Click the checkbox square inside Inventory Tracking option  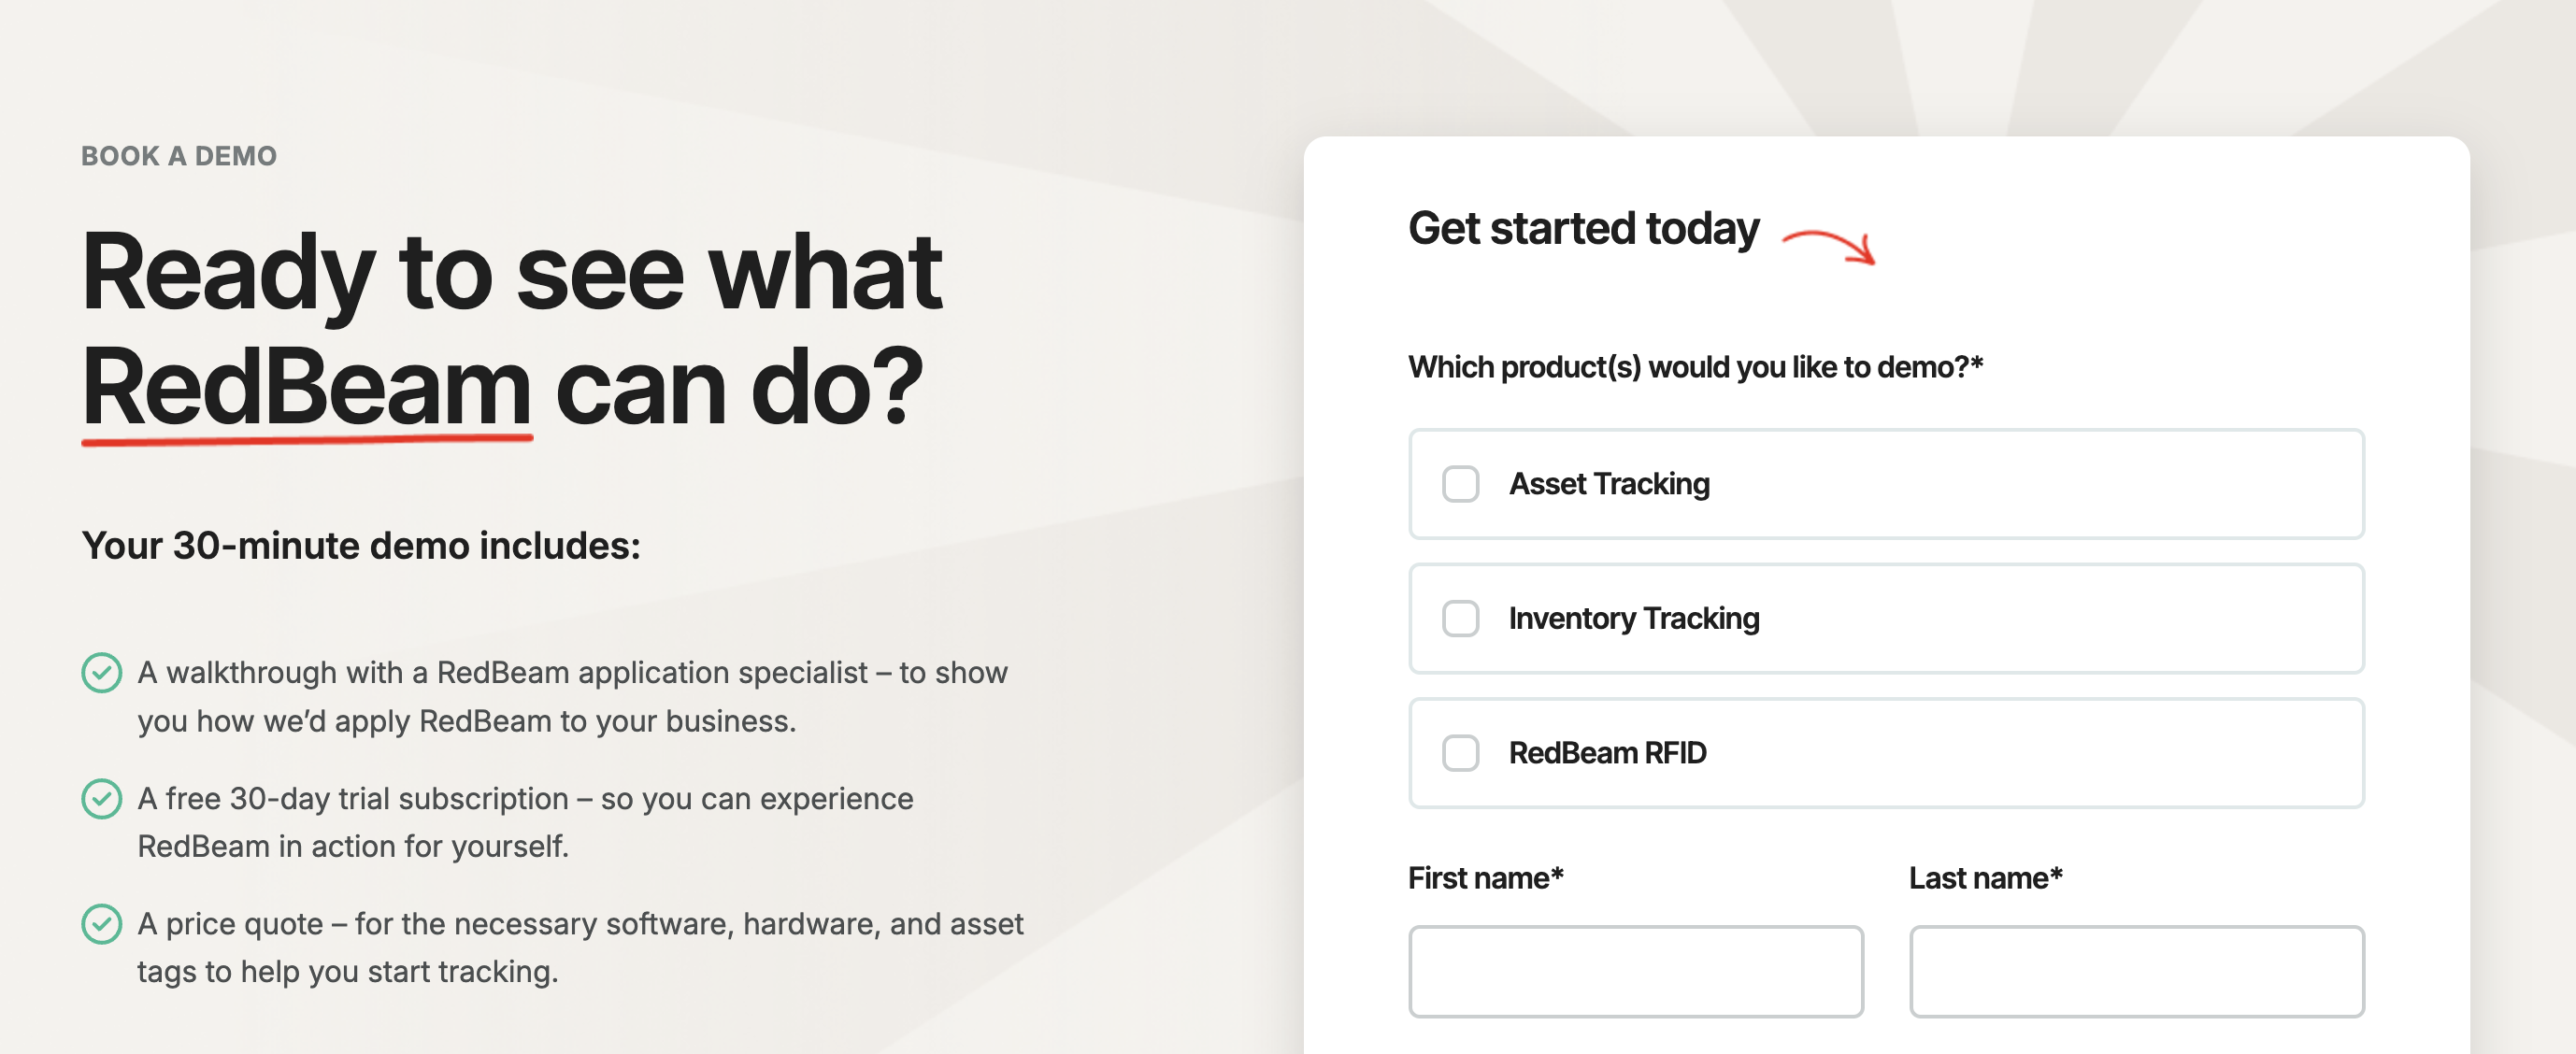click(x=1461, y=618)
